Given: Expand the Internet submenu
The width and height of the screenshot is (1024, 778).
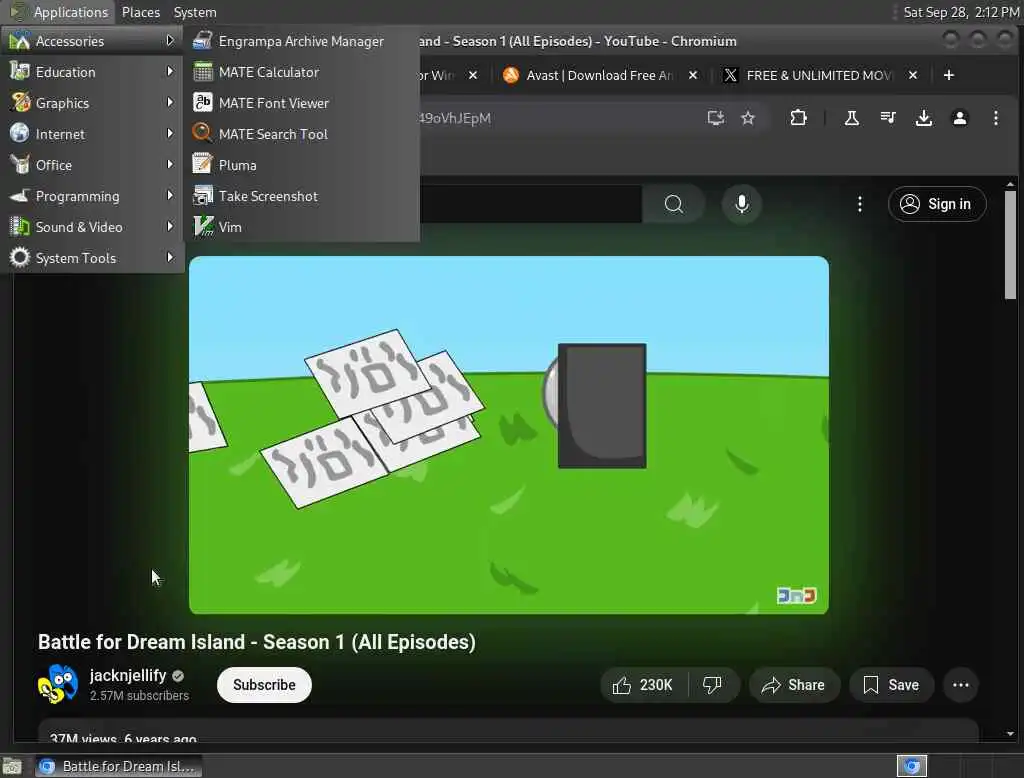Looking at the screenshot, I should [x=92, y=134].
